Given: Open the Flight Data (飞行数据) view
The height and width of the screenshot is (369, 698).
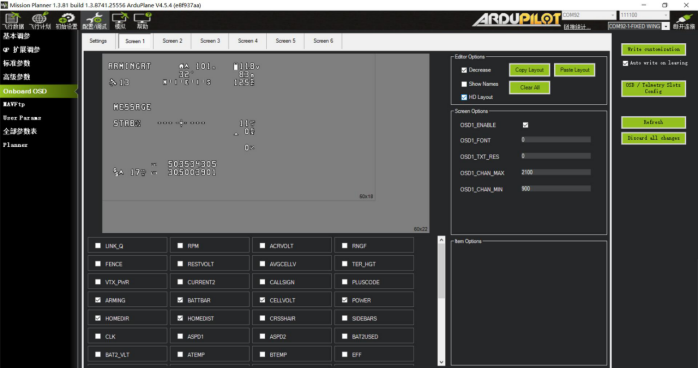Looking at the screenshot, I should click(13, 20).
